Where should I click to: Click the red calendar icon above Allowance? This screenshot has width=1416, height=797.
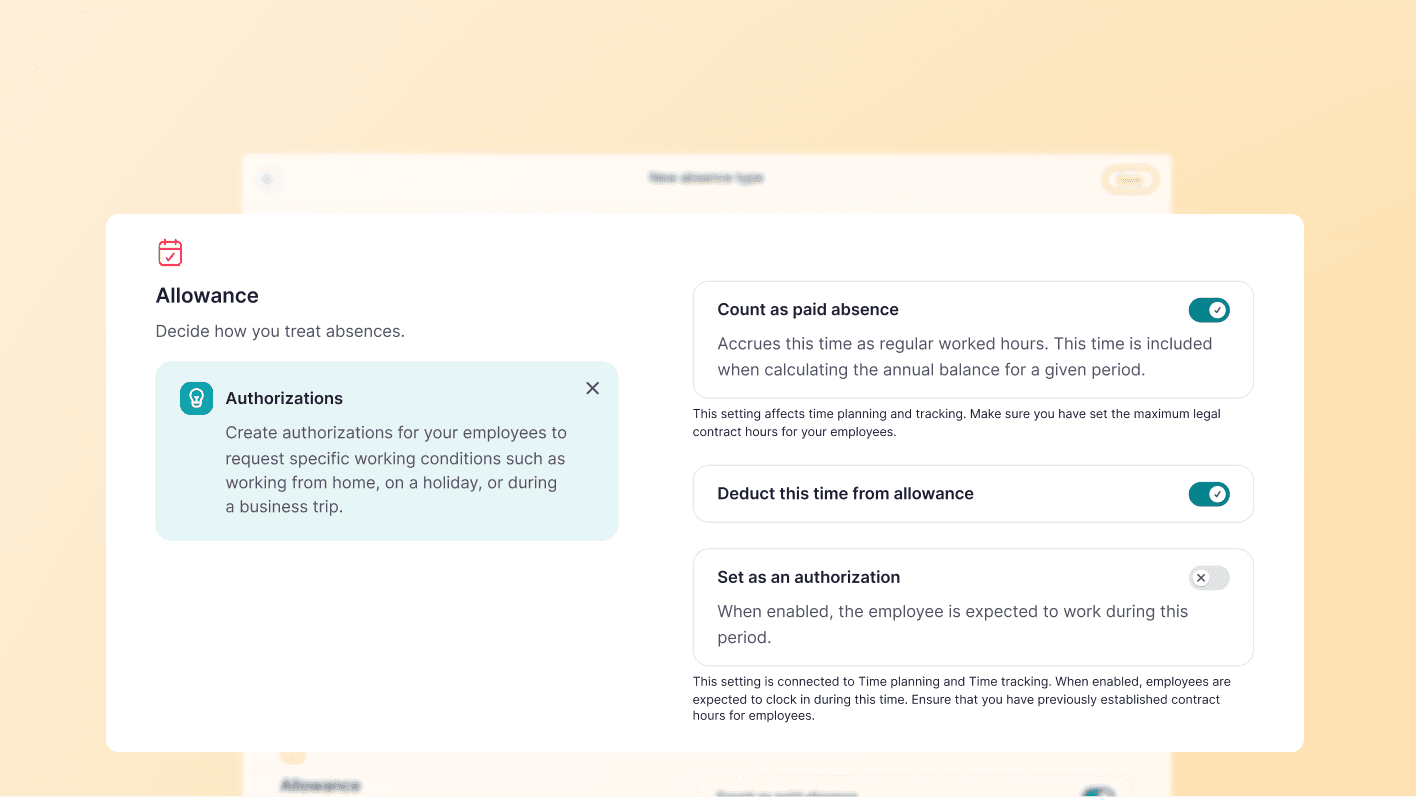(x=170, y=252)
